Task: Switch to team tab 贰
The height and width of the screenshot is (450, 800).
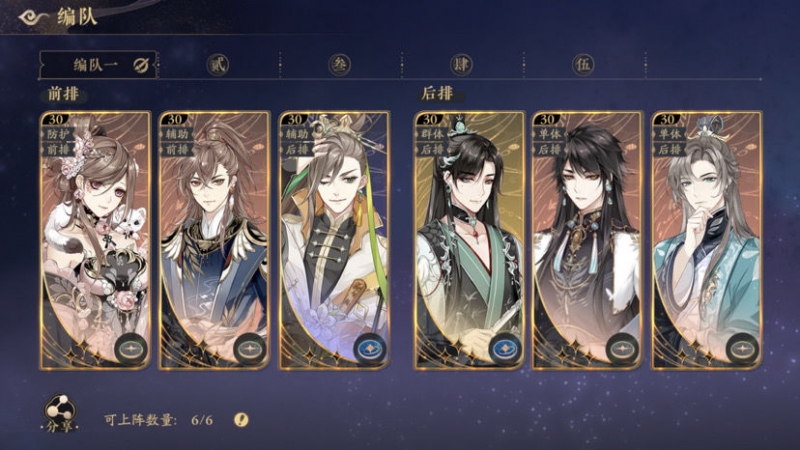Action: pyautogui.click(x=218, y=65)
